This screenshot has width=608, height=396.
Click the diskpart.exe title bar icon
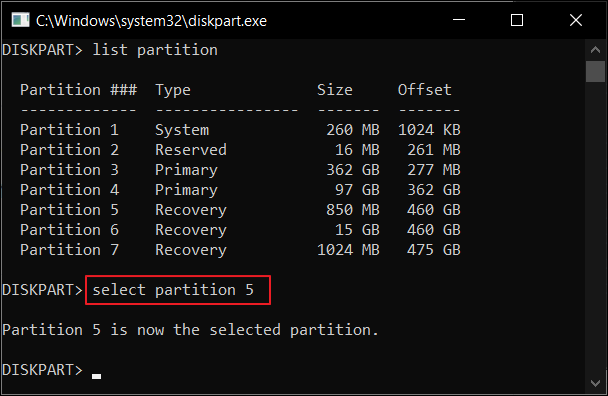tap(20, 20)
